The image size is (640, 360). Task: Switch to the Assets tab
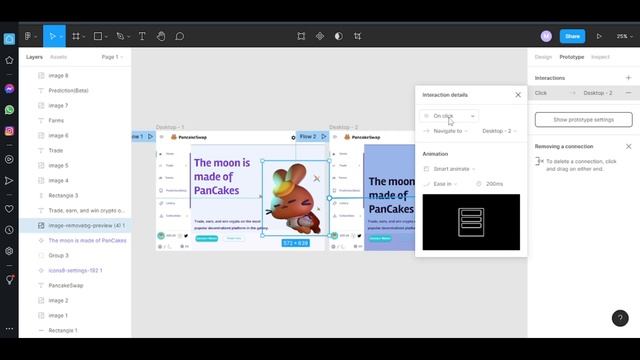click(x=58, y=57)
